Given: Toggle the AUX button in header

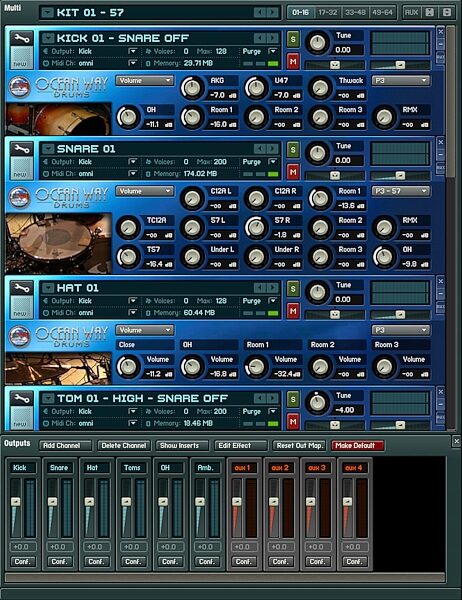Looking at the screenshot, I should tap(411, 12).
